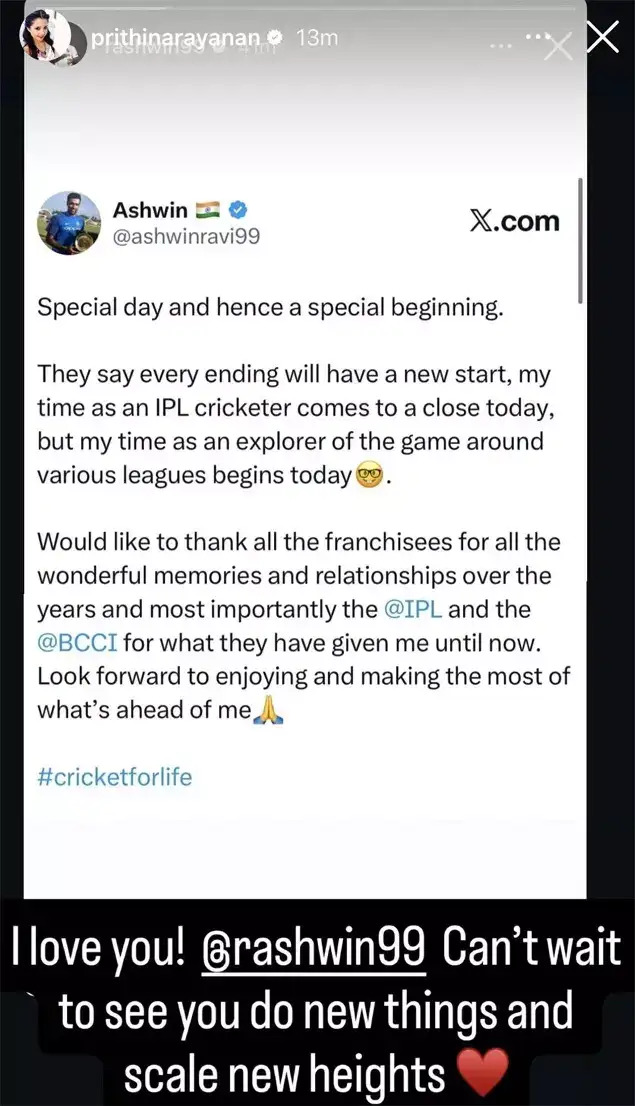Click the X.com logo
This screenshot has width=635, height=1106.
tap(515, 222)
